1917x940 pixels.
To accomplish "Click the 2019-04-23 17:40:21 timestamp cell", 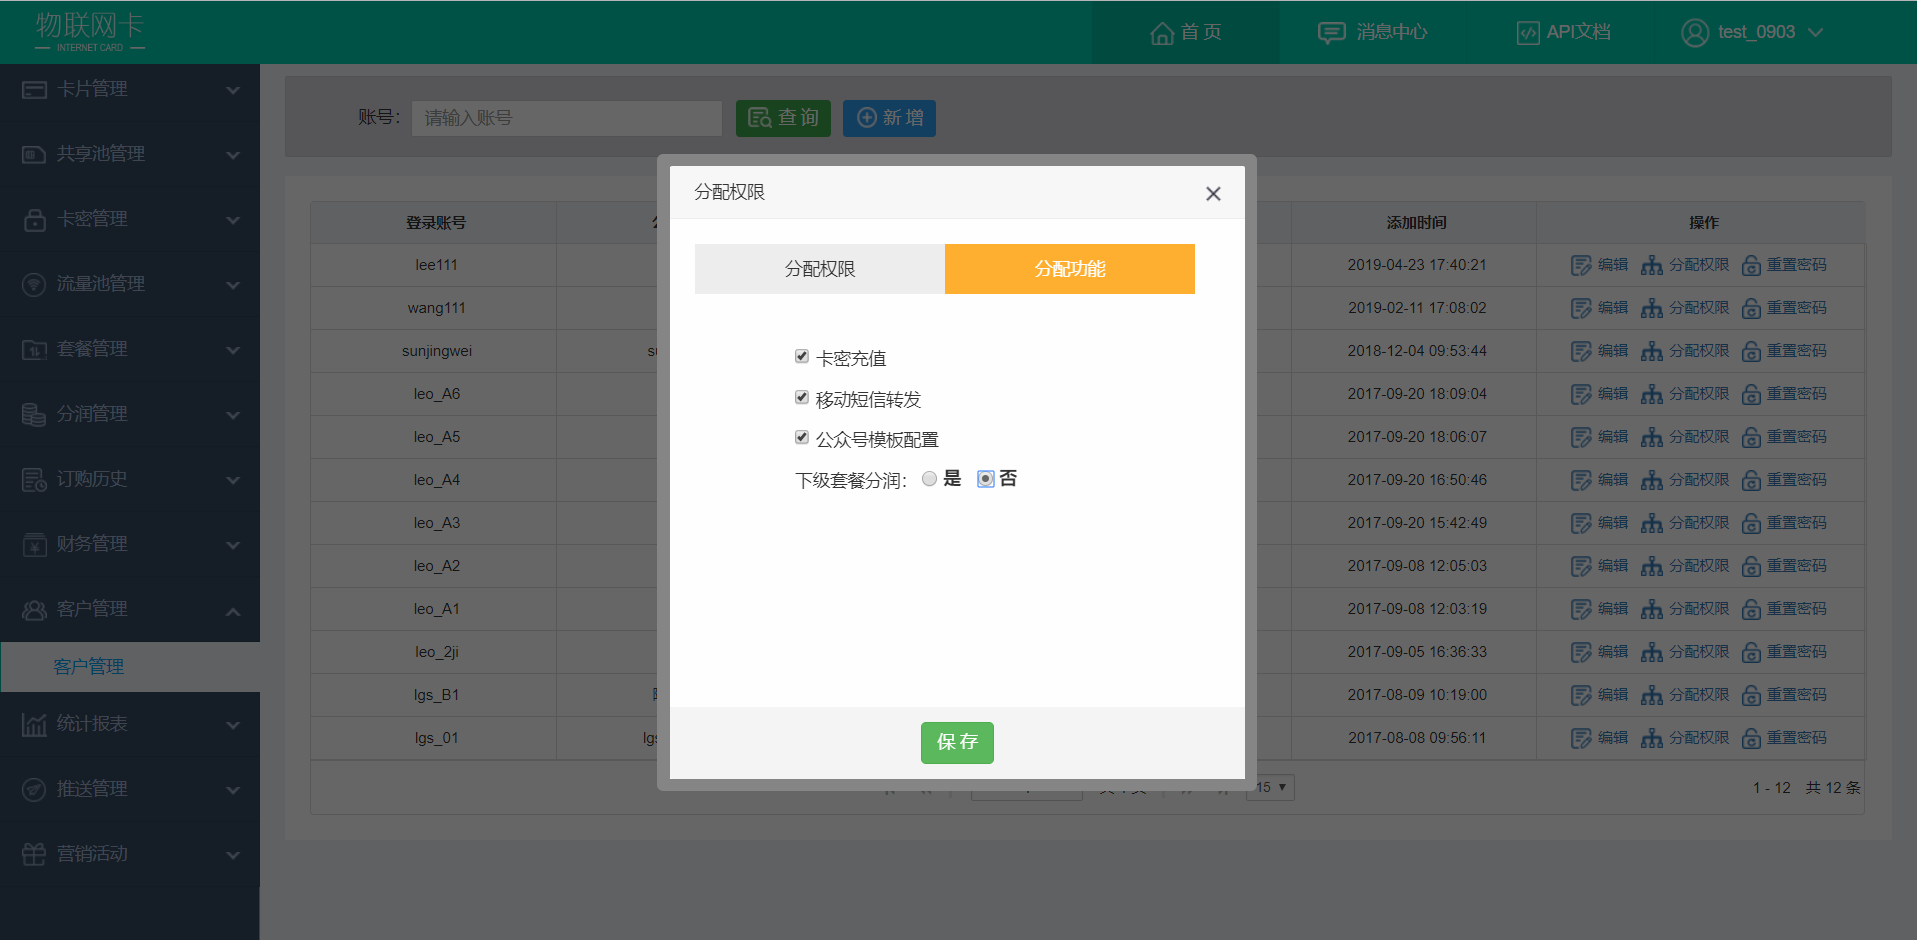I will pyautogui.click(x=1416, y=265).
